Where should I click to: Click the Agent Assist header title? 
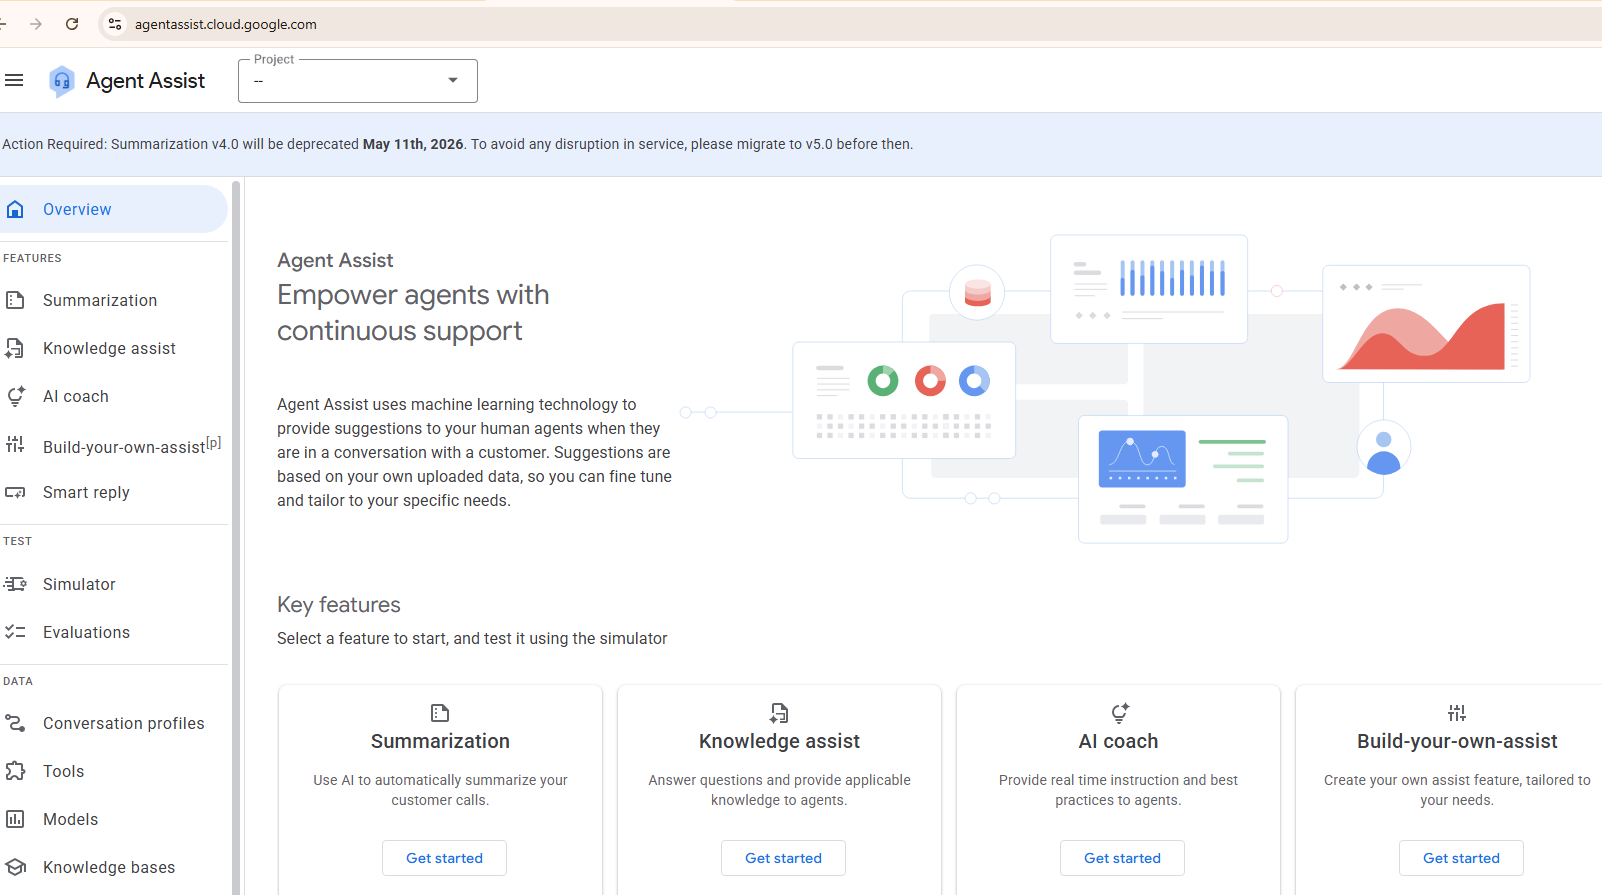point(145,81)
